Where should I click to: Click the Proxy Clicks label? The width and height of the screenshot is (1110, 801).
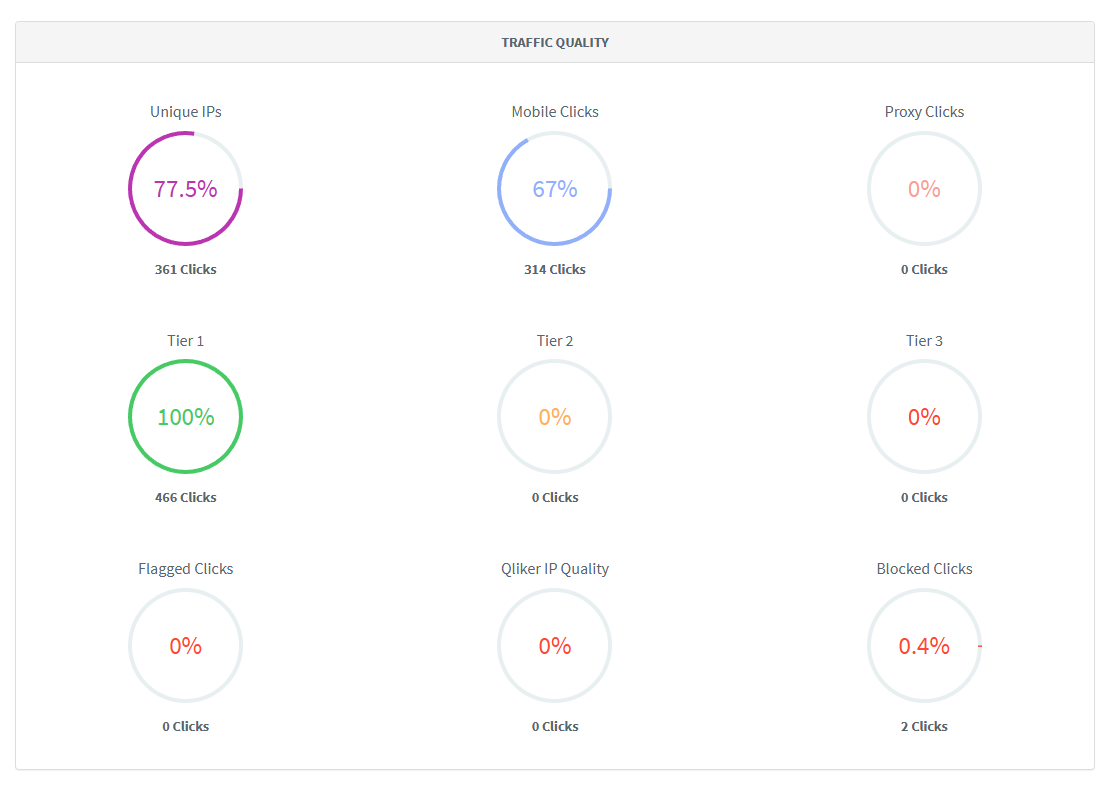tap(924, 112)
